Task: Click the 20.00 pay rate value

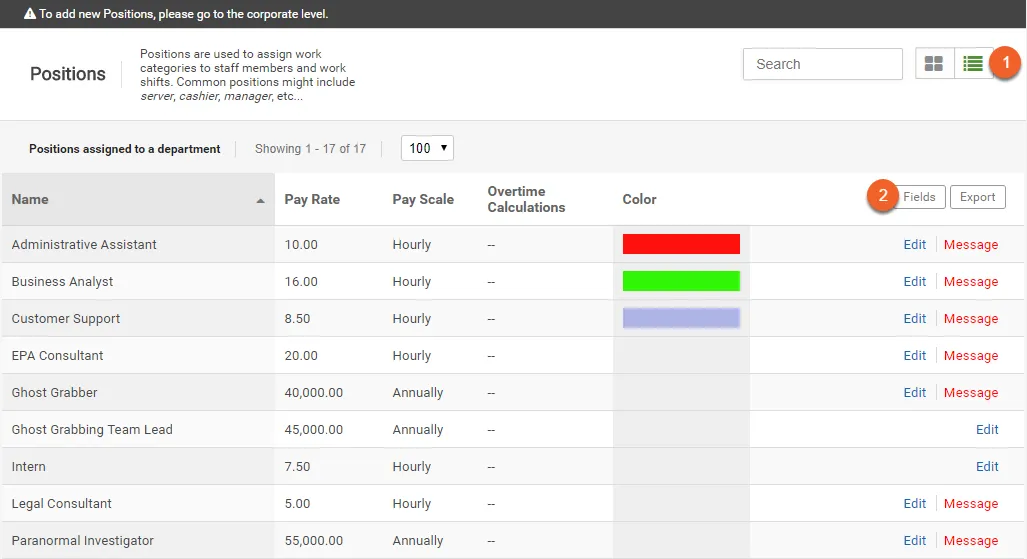Action: (301, 355)
